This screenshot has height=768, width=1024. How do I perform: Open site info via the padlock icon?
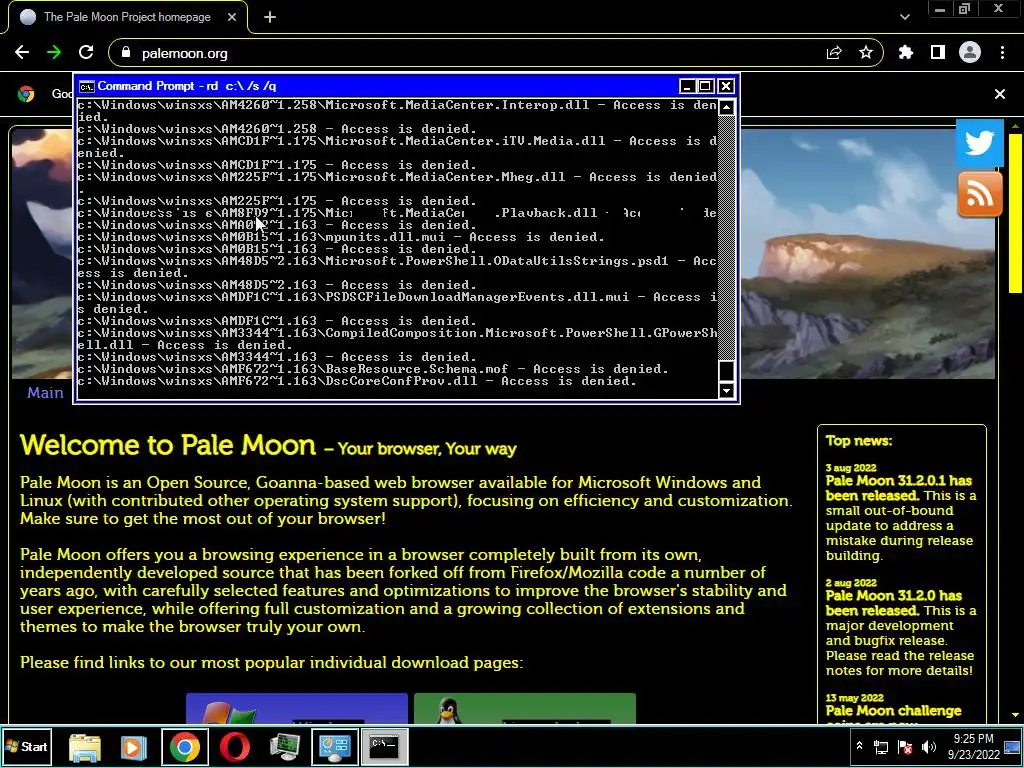(126, 53)
